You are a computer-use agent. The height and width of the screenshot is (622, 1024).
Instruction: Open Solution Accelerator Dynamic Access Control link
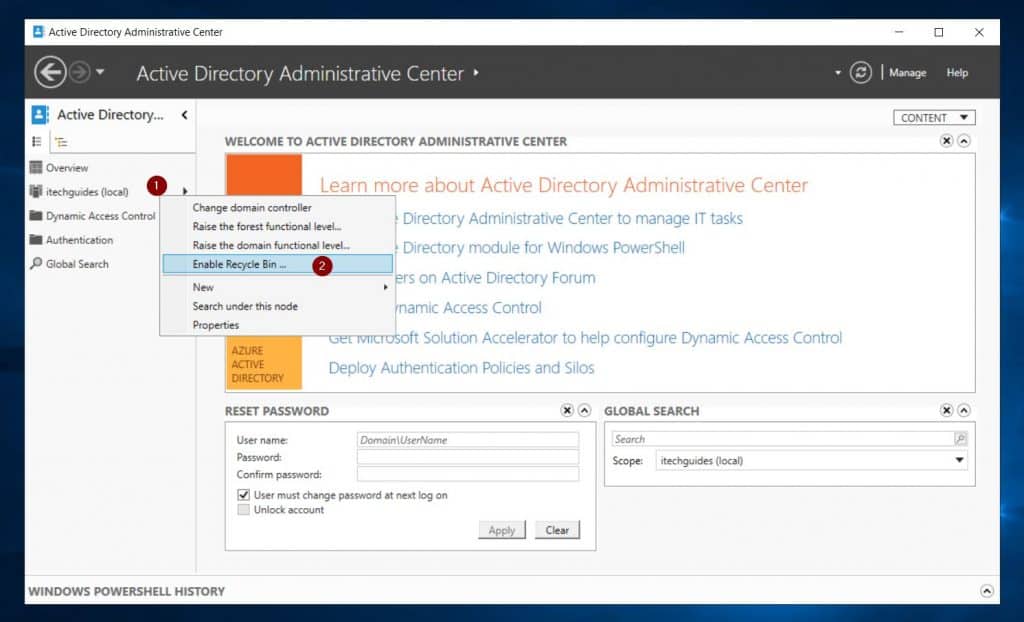pyautogui.click(x=585, y=338)
